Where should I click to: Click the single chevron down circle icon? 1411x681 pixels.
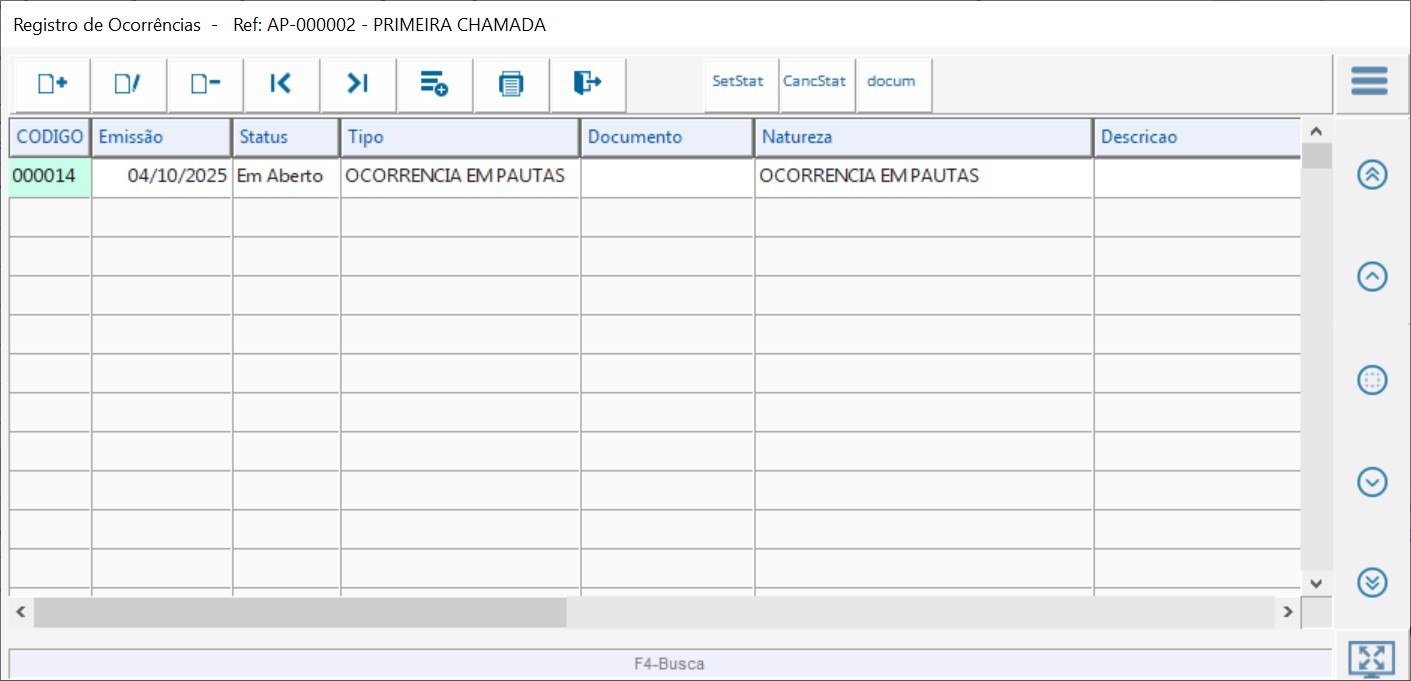pos(1372,482)
